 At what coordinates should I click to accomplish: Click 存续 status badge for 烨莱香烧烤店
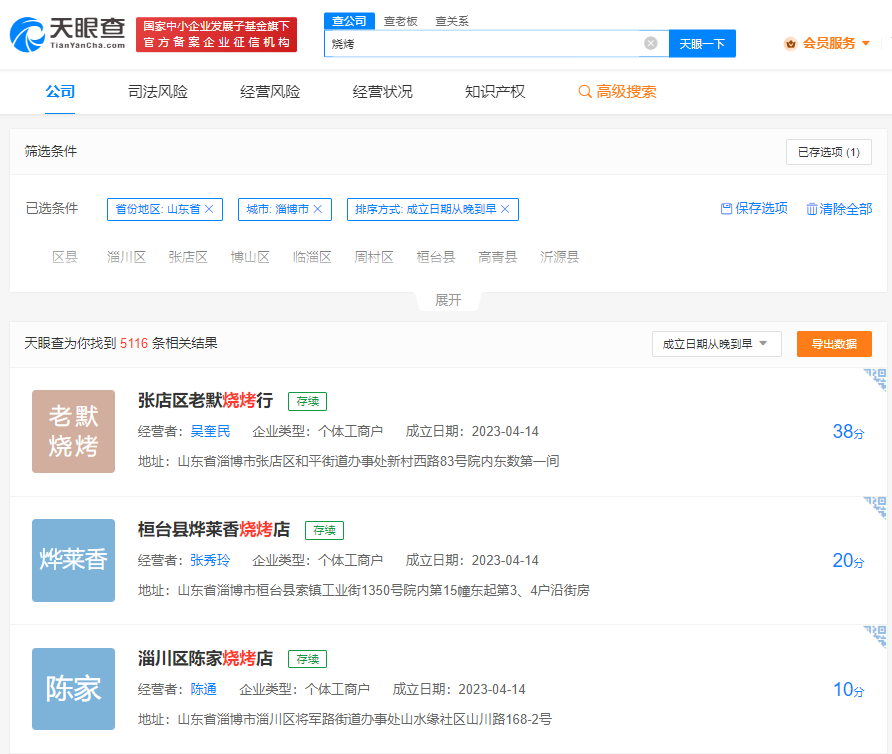(x=325, y=530)
